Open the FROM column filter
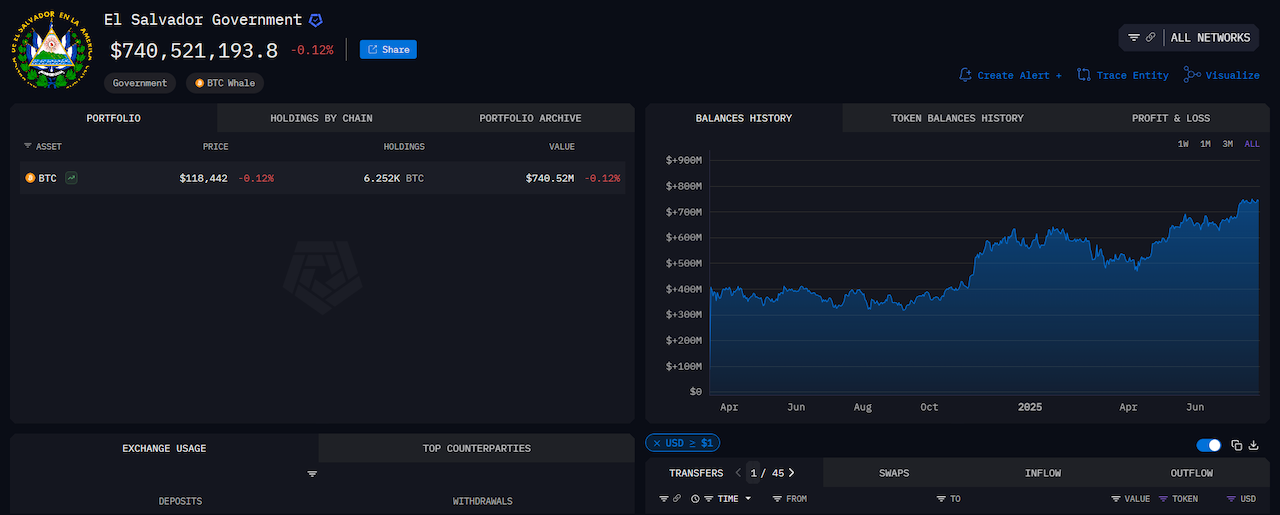 777,498
